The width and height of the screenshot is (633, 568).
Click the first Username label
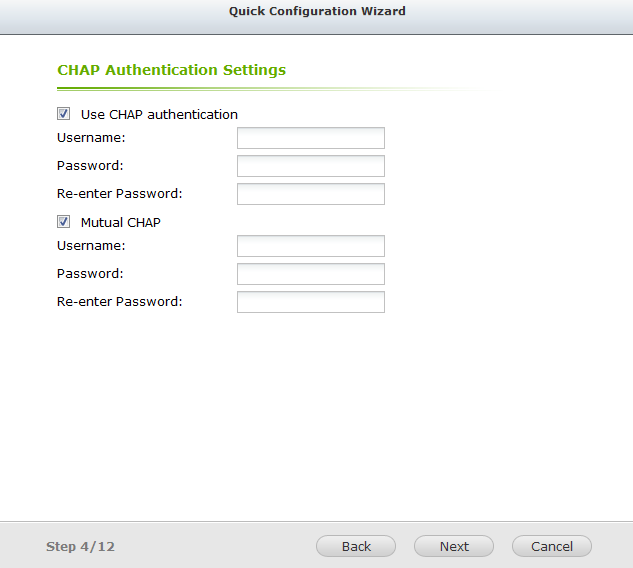(x=91, y=138)
